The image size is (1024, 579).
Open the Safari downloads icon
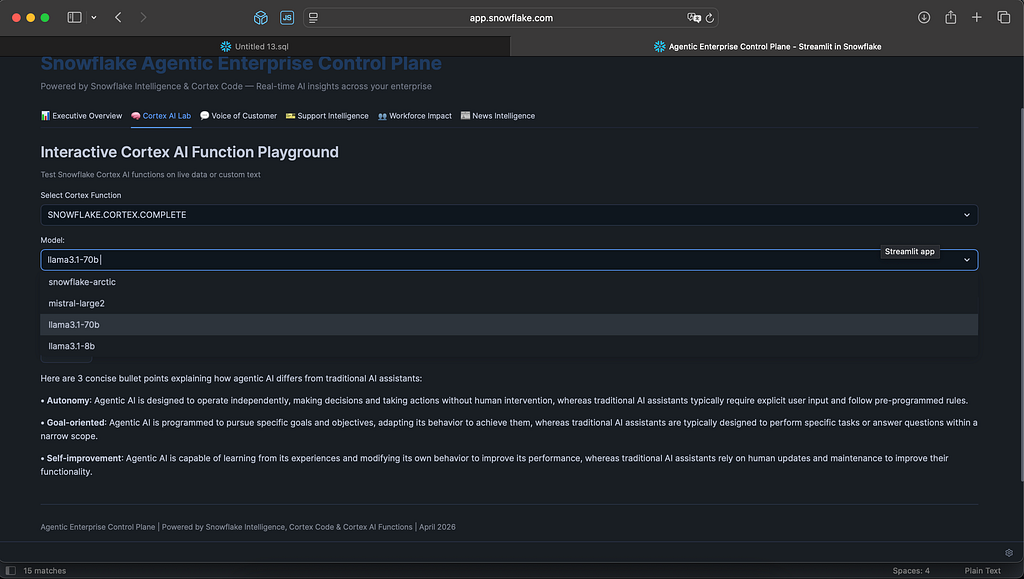(923, 18)
